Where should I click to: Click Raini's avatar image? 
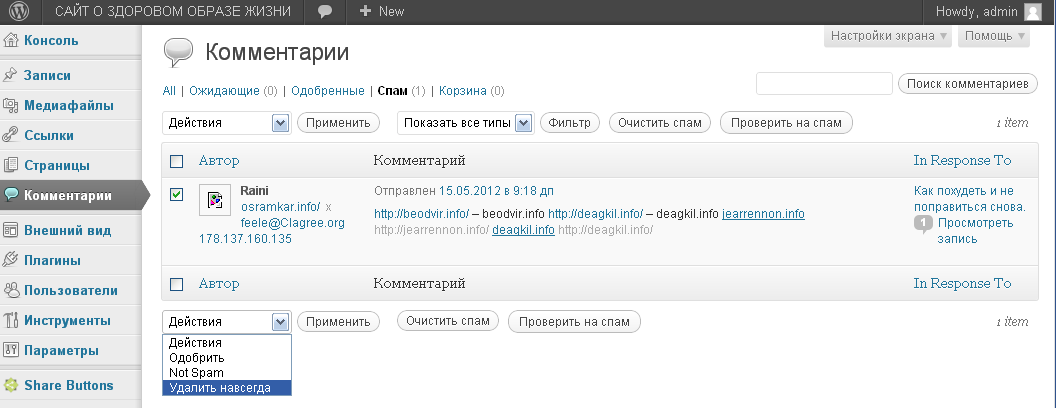(216, 199)
